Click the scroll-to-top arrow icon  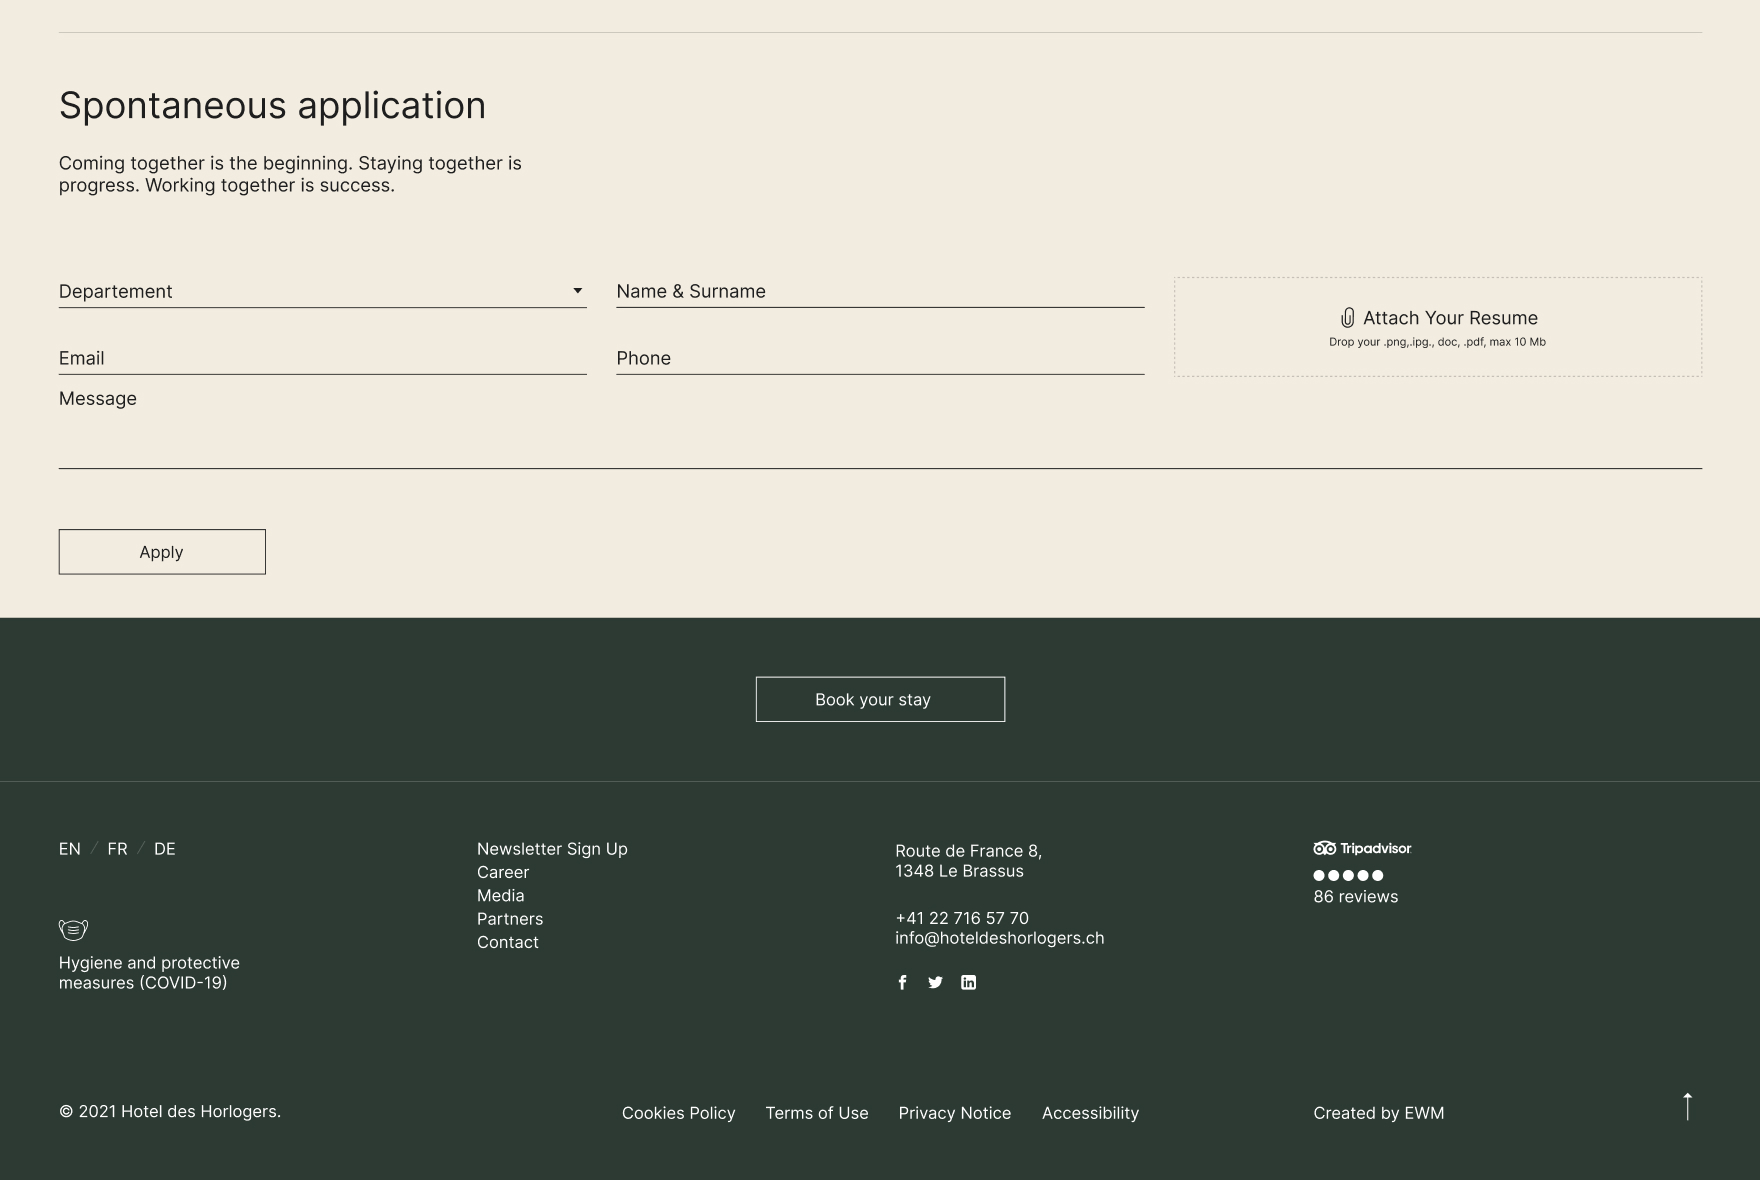[x=1687, y=1106]
